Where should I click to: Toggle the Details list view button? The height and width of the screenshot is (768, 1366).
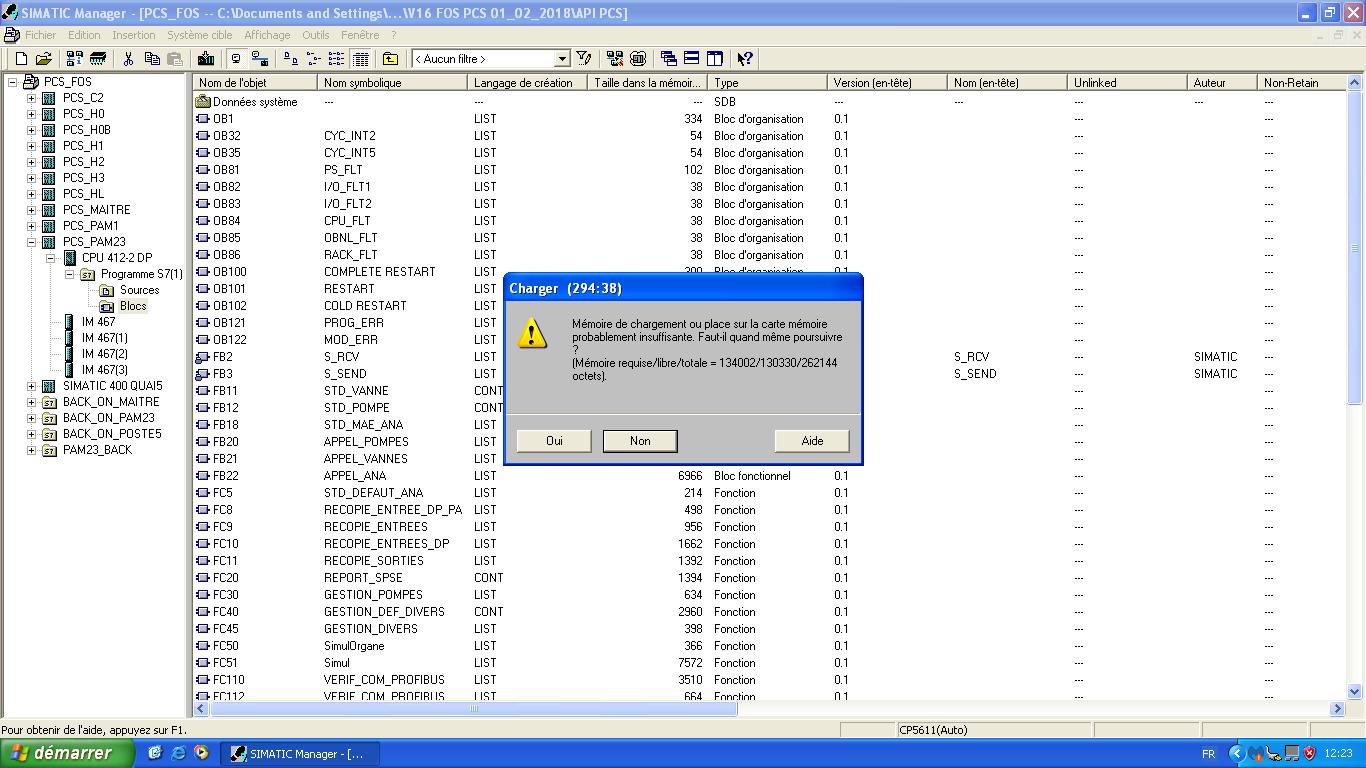pos(361,59)
